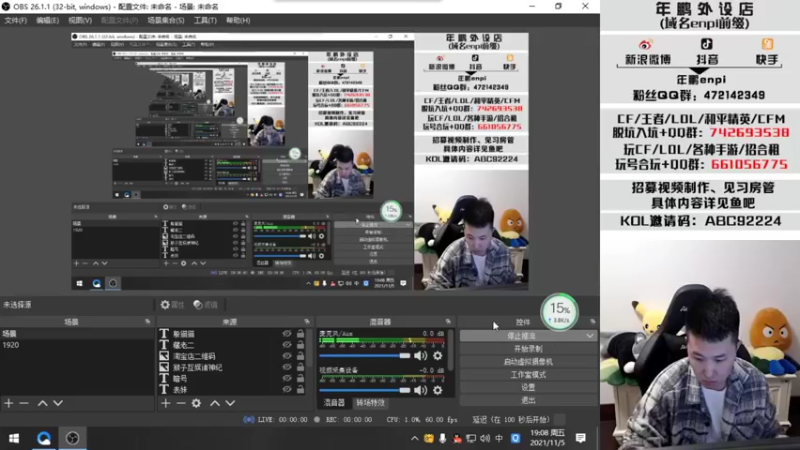Toggle visibility eye for 淘宝店二维码 source
The height and width of the screenshot is (450, 800).
coord(287,356)
